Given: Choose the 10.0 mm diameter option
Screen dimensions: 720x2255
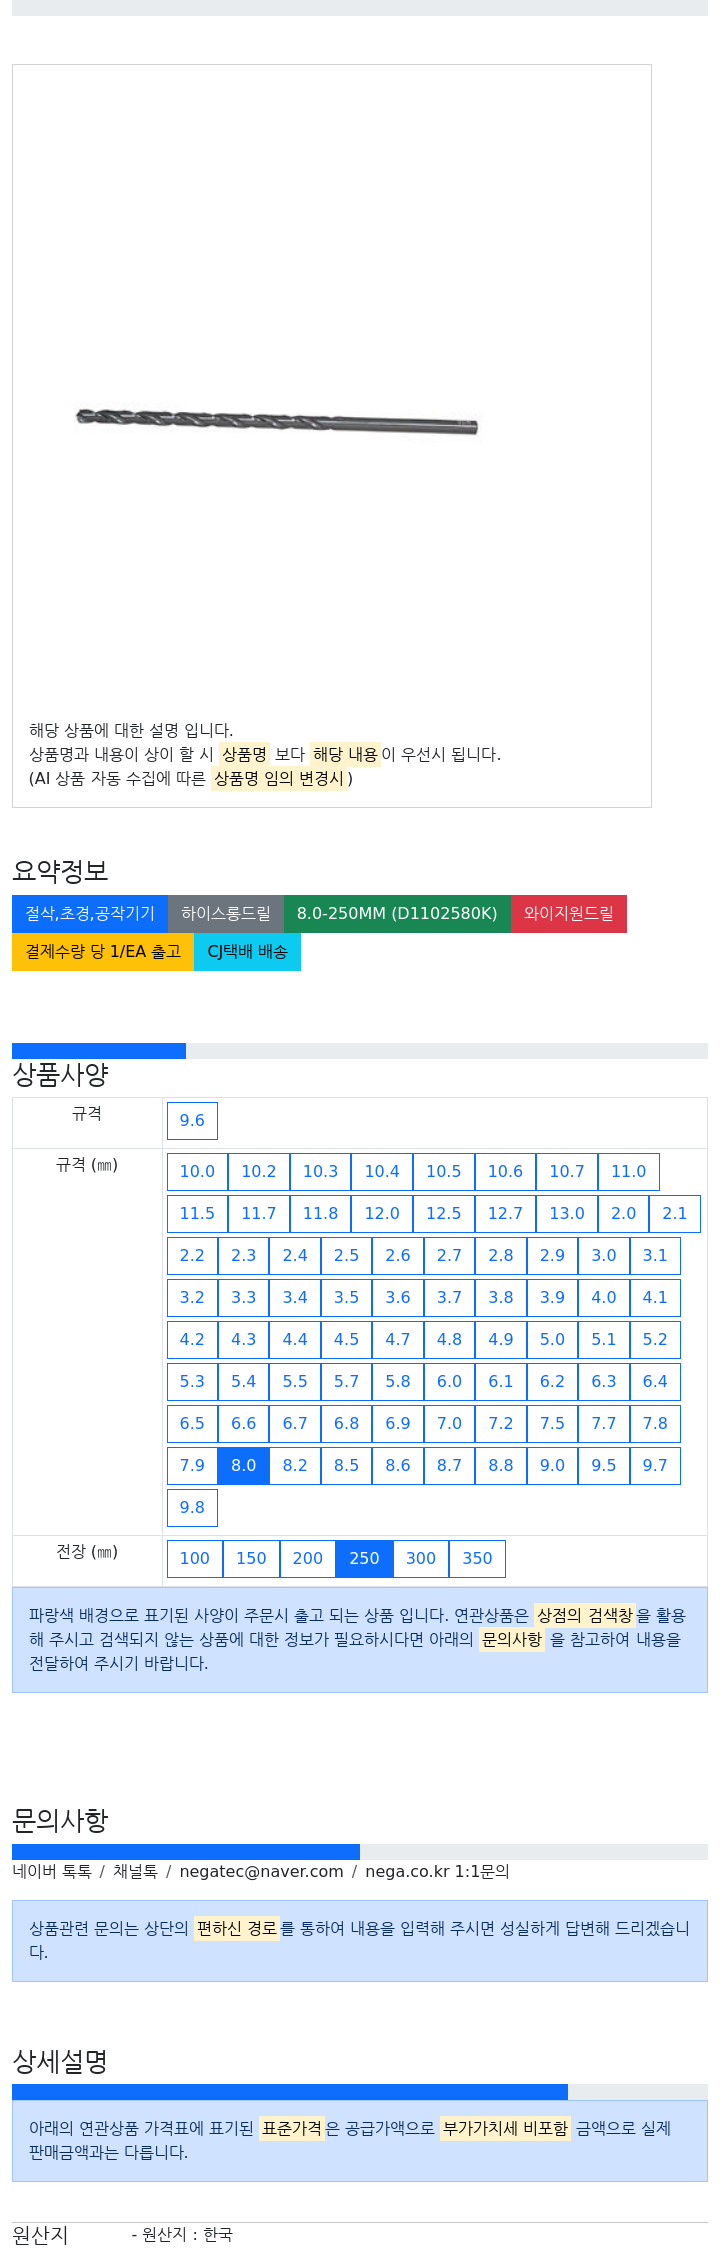Looking at the screenshot, I should point(197,1172).
